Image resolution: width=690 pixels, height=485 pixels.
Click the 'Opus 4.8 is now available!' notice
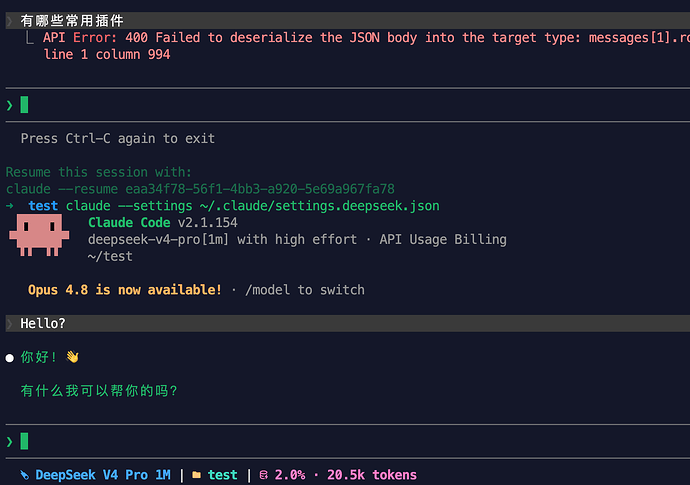pos(125,290)
